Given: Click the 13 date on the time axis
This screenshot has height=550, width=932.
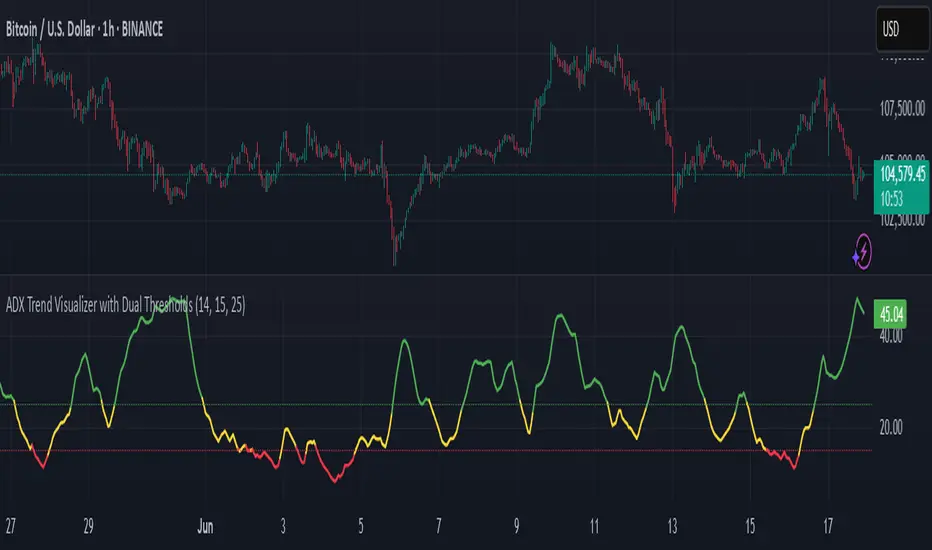Looking at the screenshot, I should click(673, 526).
